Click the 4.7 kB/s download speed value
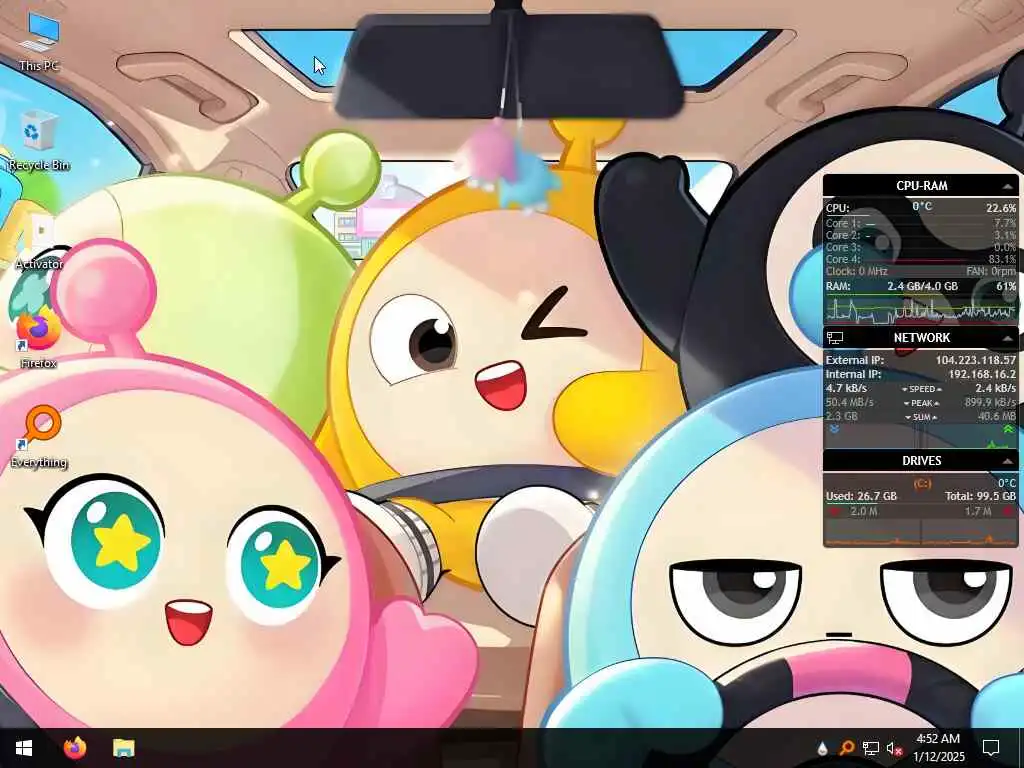The image size is (1024, 768). (846, 388)
